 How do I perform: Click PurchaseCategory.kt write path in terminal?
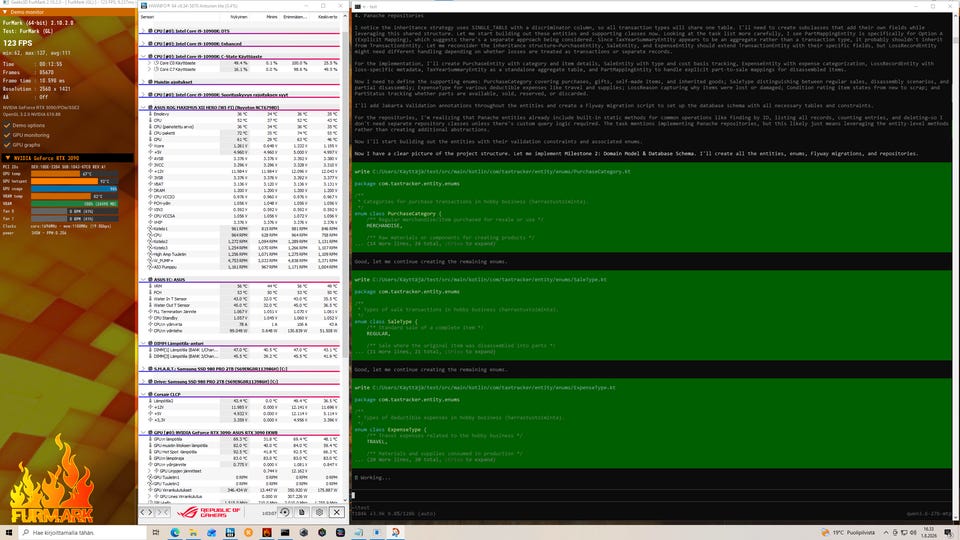point(501,171)
